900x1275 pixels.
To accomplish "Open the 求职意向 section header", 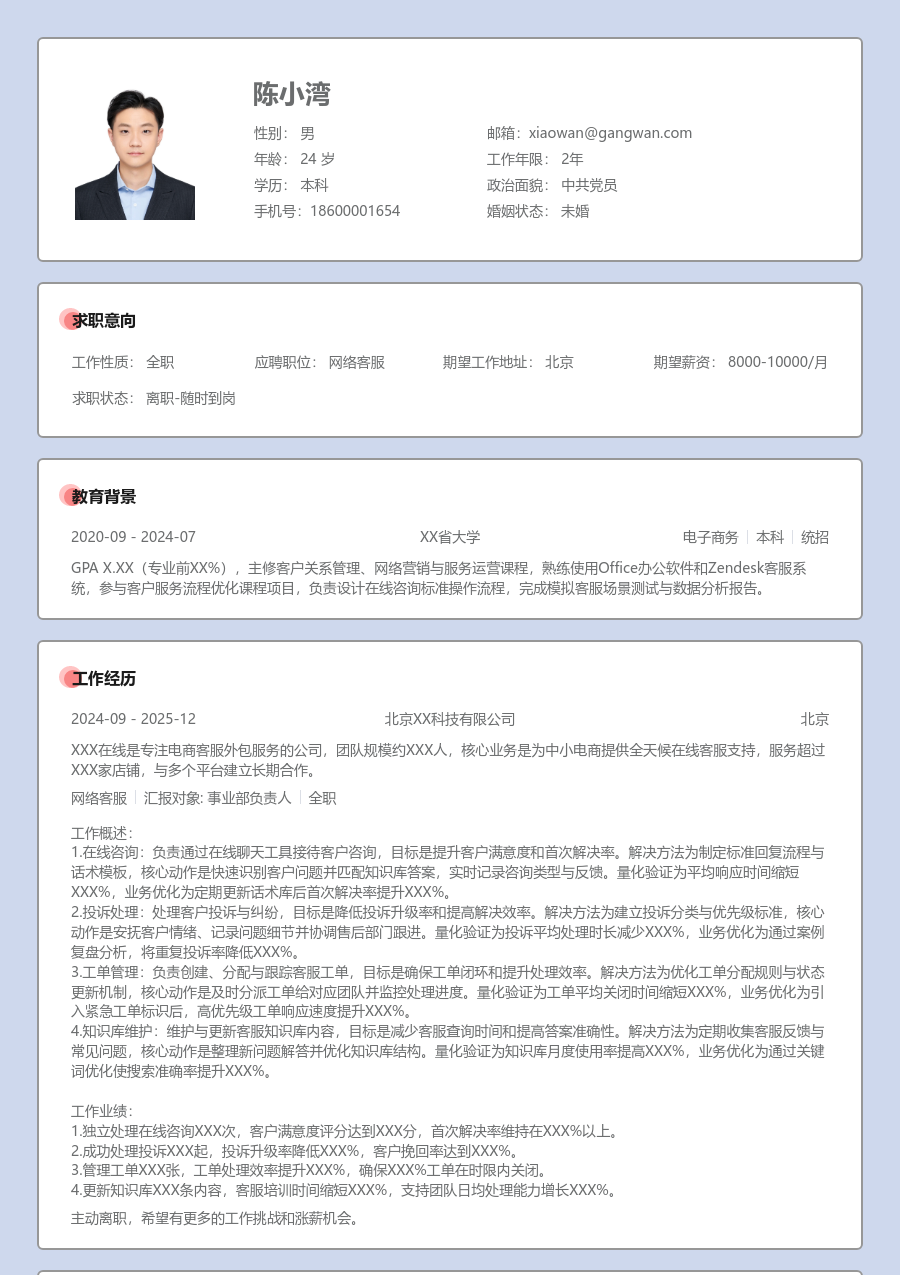I will [x=103, y=321].
